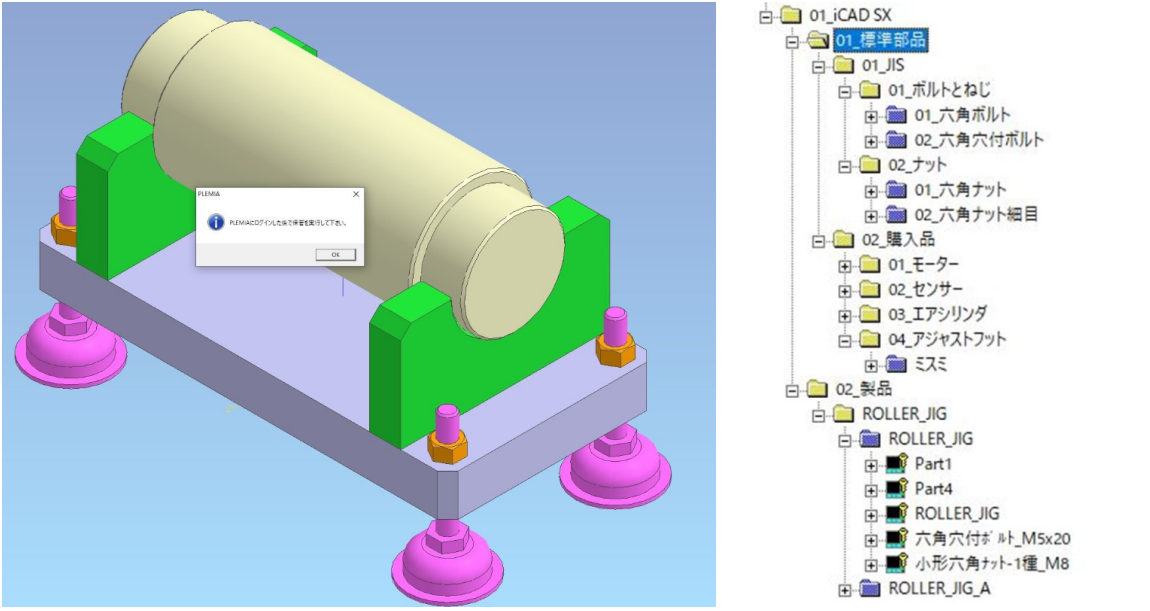
Task: Collapse the 02_製品 folder
Action: [793, 389]
